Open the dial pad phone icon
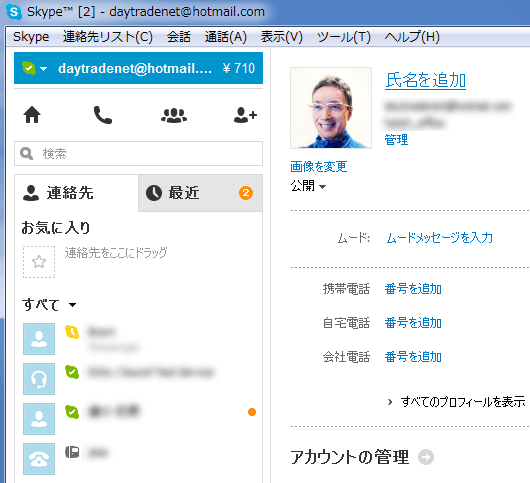 tap(103, 115)
